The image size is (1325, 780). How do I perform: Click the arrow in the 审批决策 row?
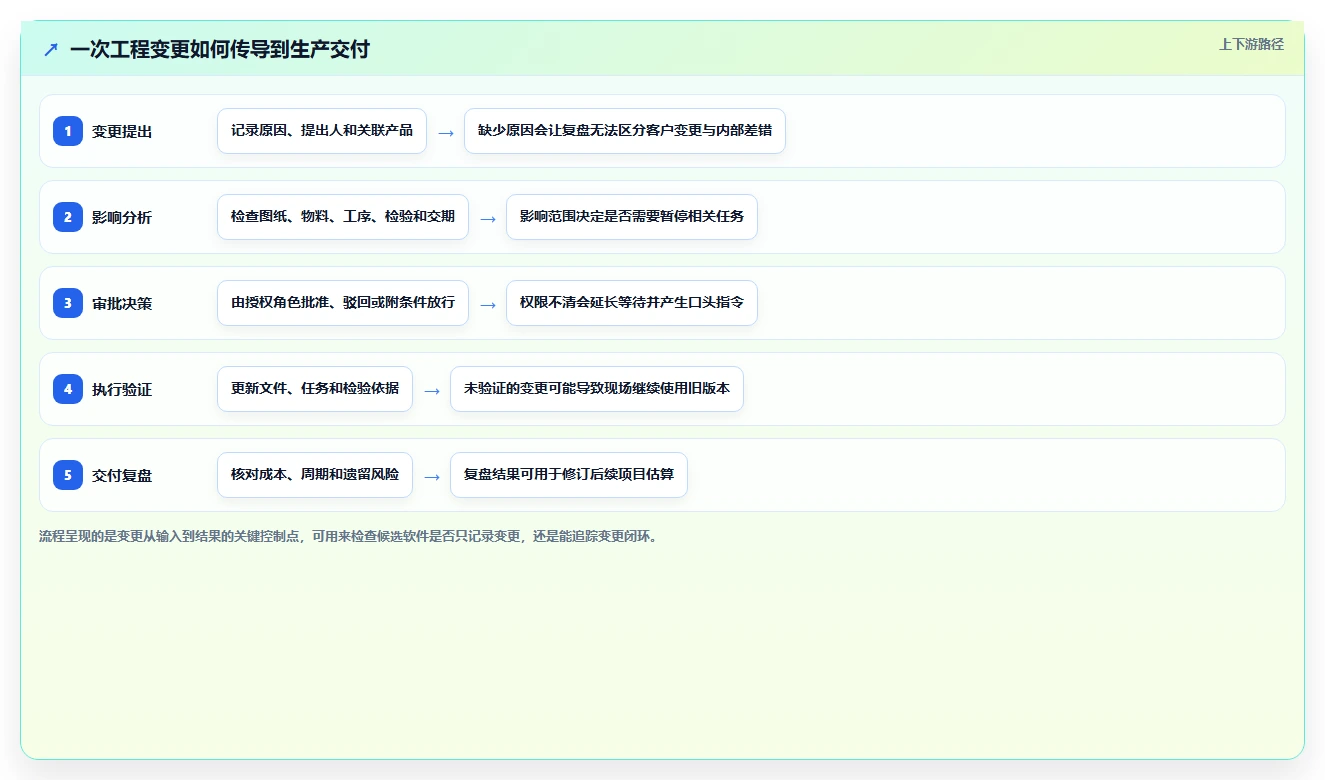(x=488, y=304)
